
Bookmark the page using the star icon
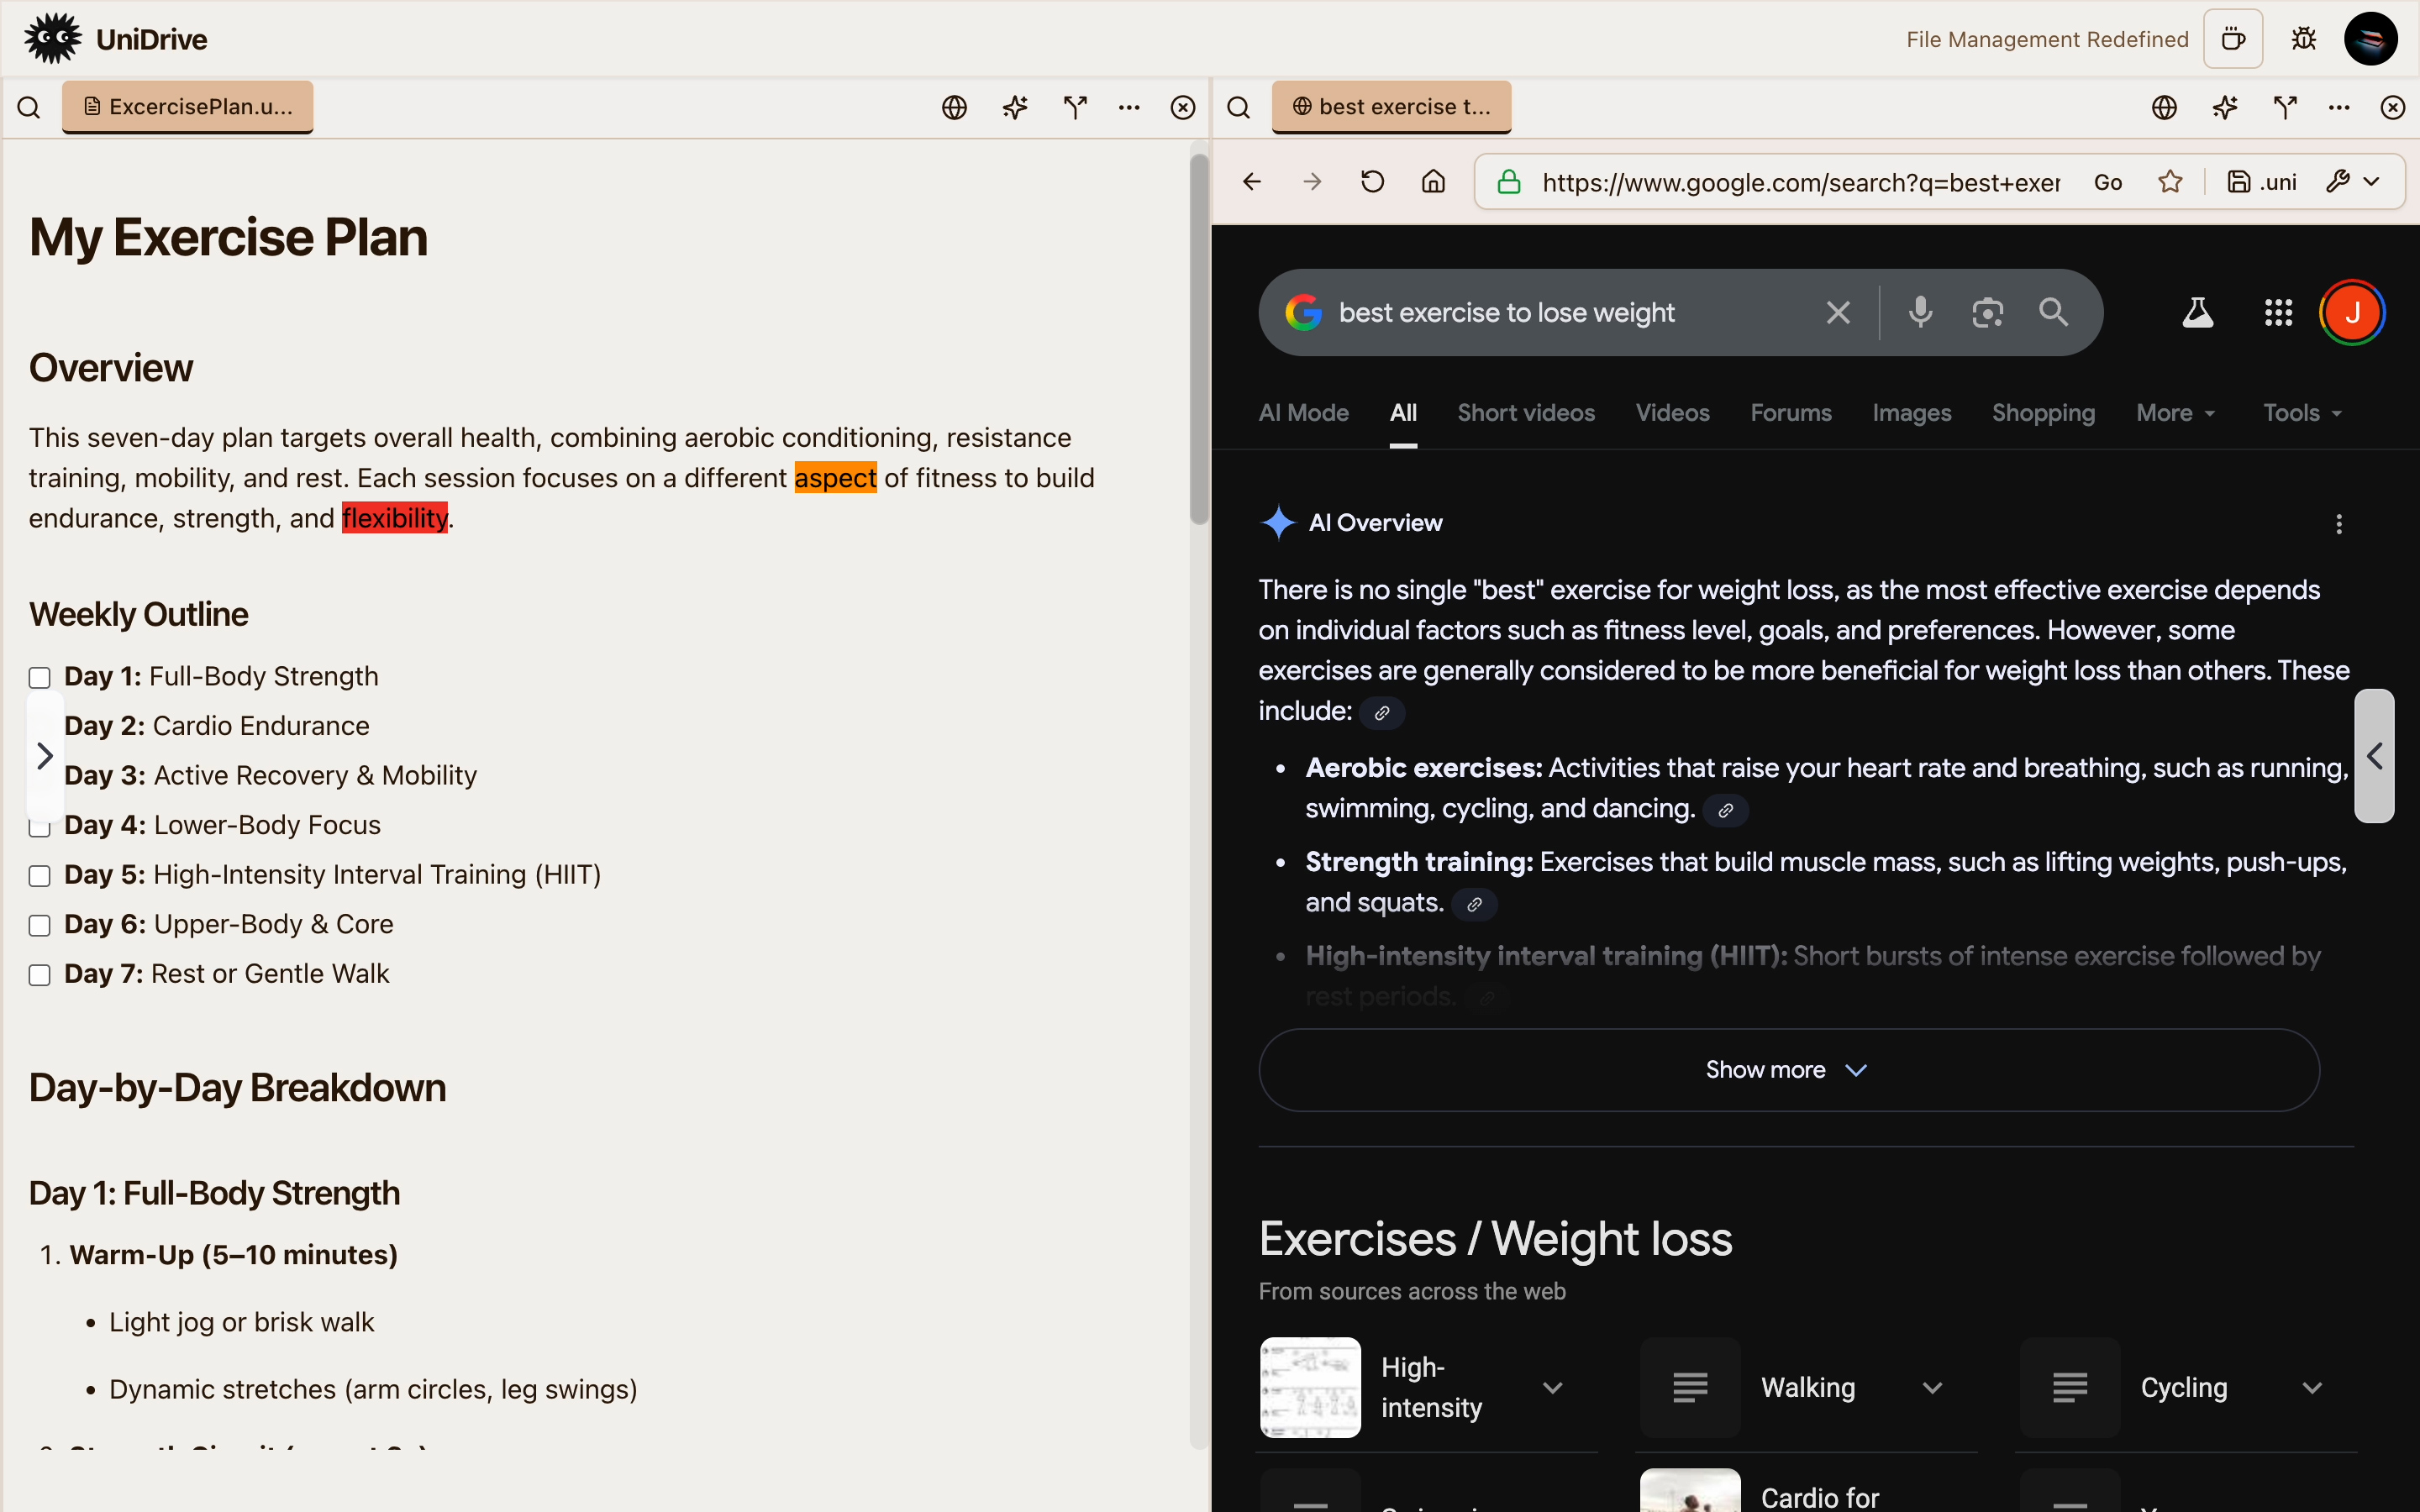2171,181
